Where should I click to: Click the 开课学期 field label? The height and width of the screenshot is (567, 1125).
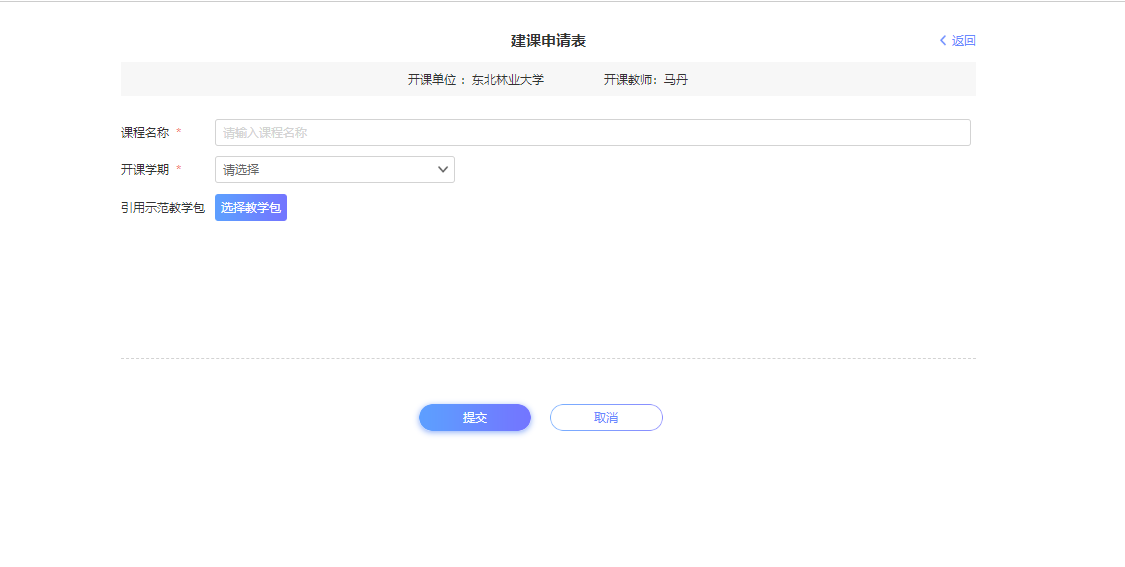click(145, 170)
